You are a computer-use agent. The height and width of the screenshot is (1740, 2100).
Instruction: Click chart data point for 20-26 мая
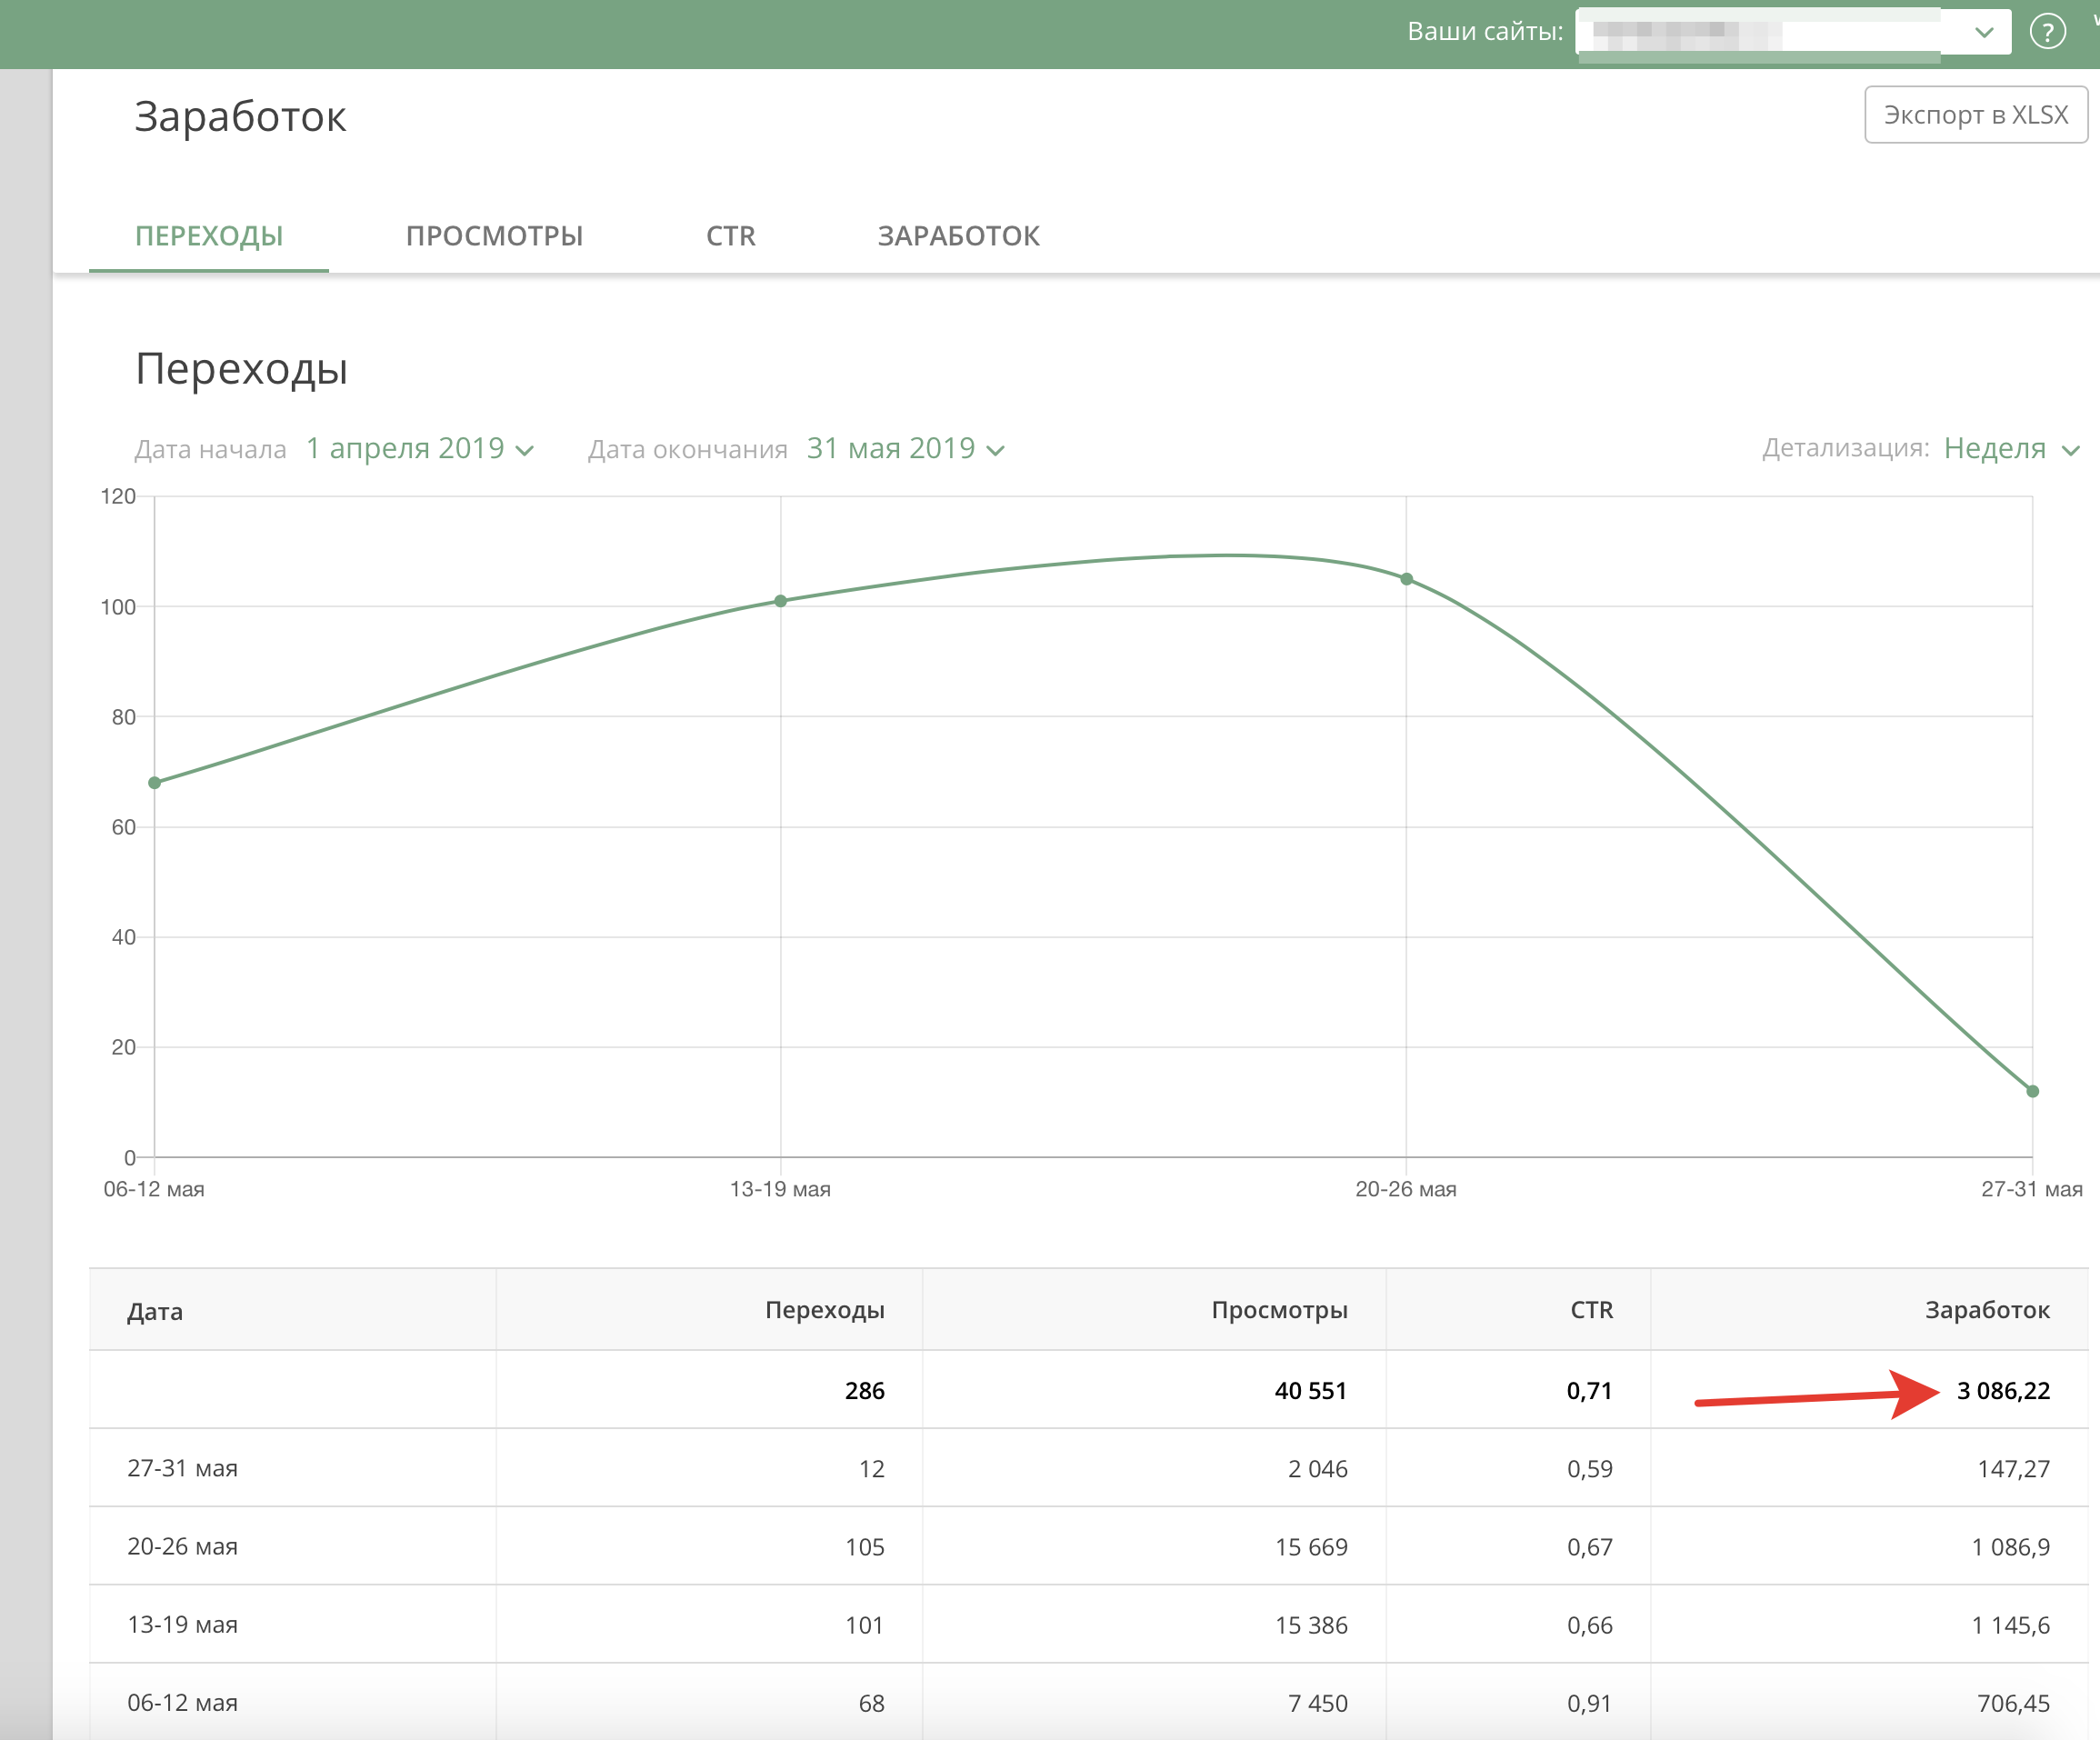tap(1406, 579)
